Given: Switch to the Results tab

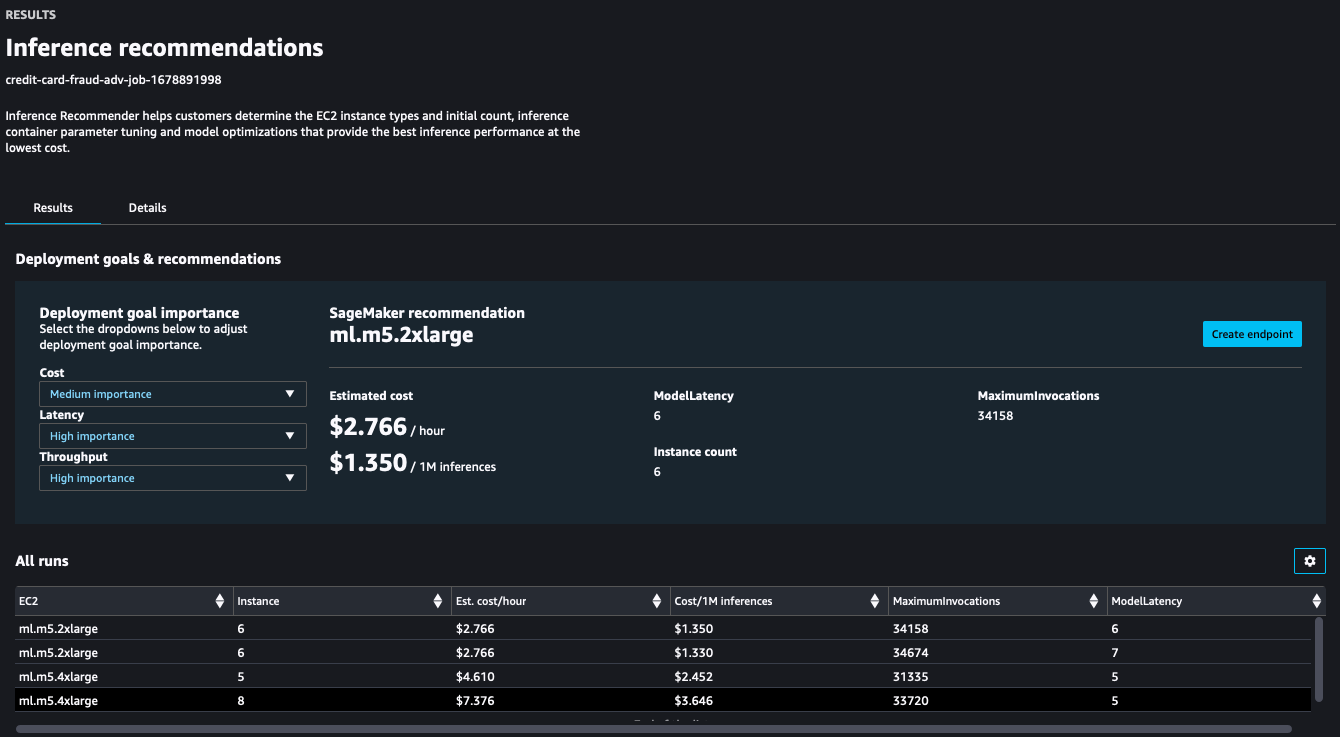Looking at the screenshot, I should pos(53,208).
